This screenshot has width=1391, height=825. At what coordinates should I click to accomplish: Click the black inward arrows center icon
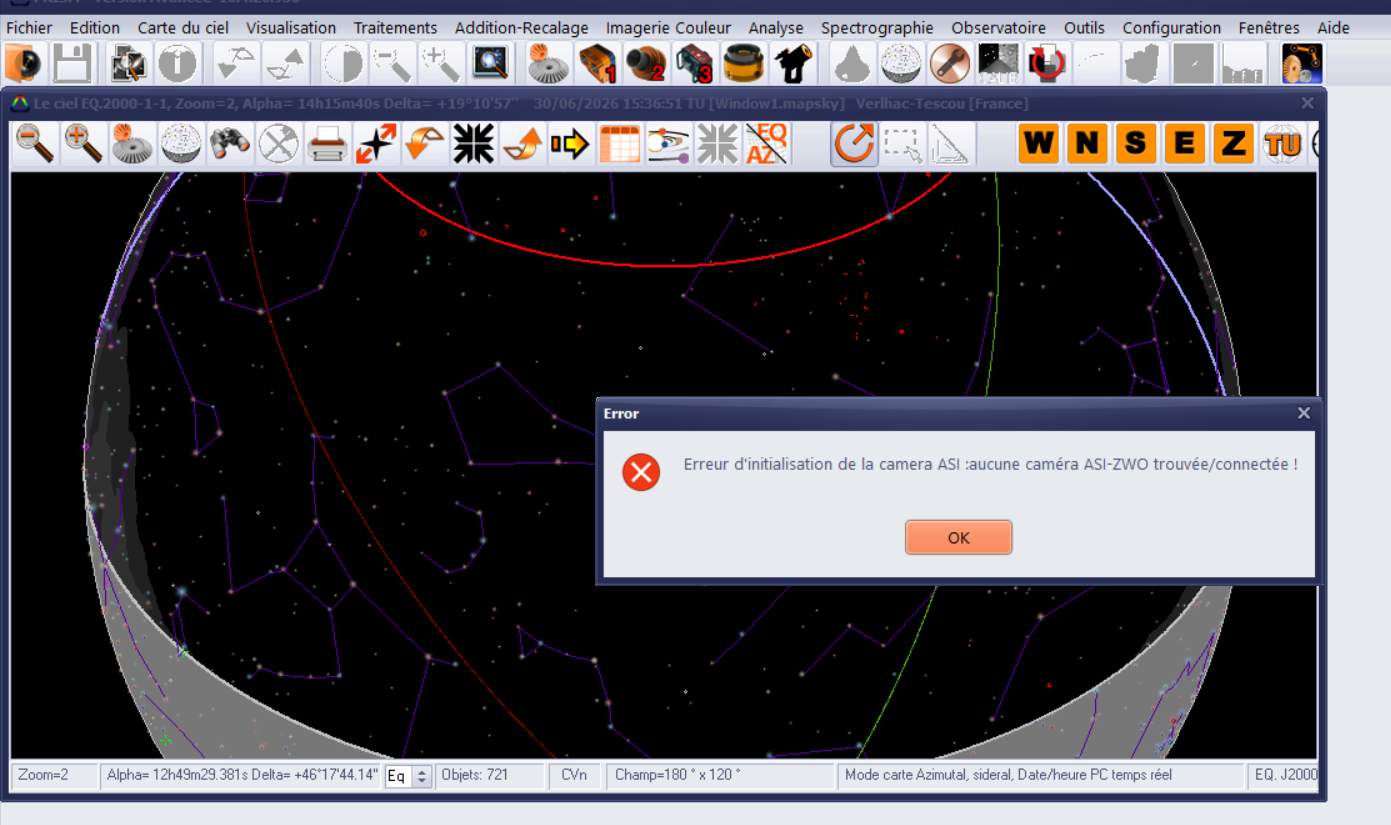(473, 144)
